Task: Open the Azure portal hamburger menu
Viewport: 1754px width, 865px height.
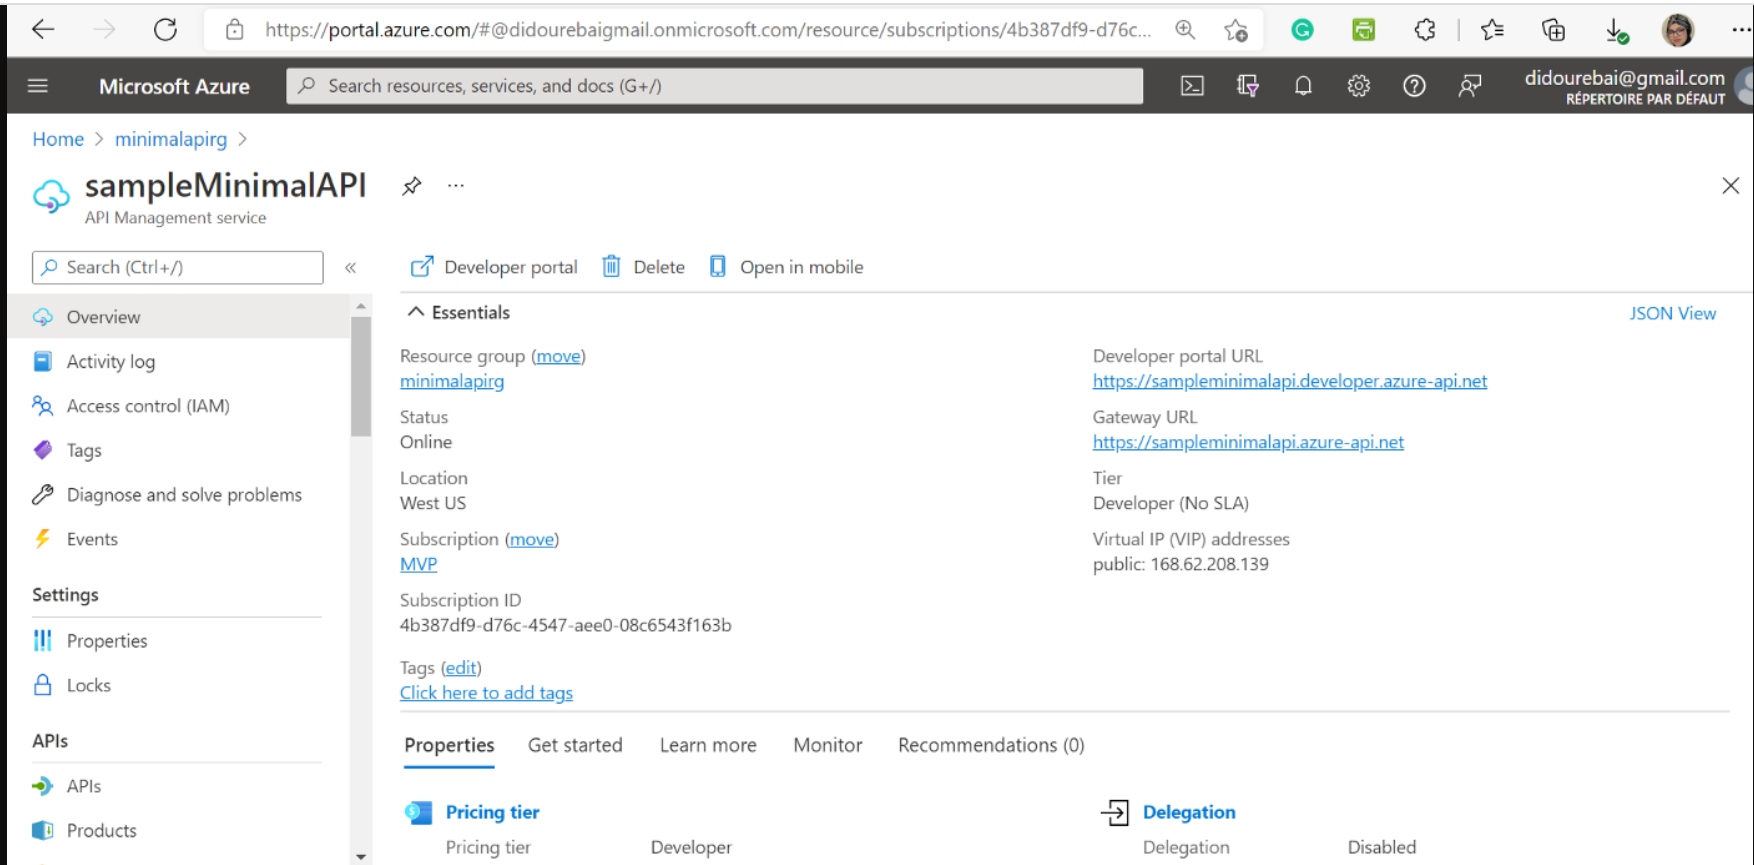Action: click(38, 86)
